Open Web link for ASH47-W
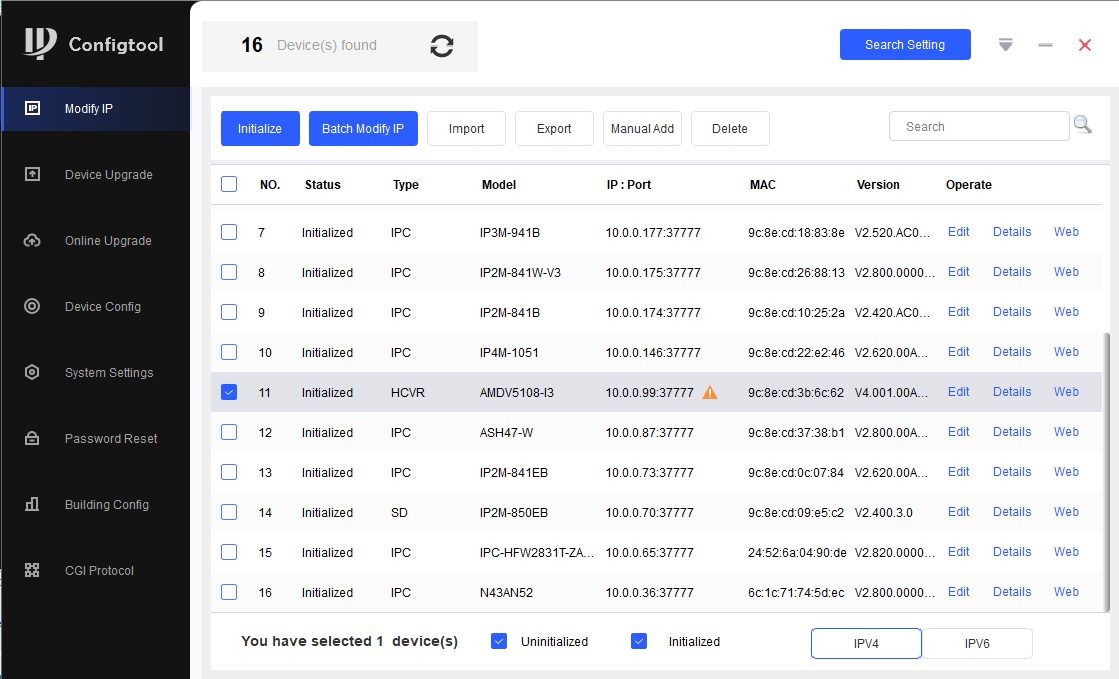This screenshot has height=679, width=1119. [1066, 432]
